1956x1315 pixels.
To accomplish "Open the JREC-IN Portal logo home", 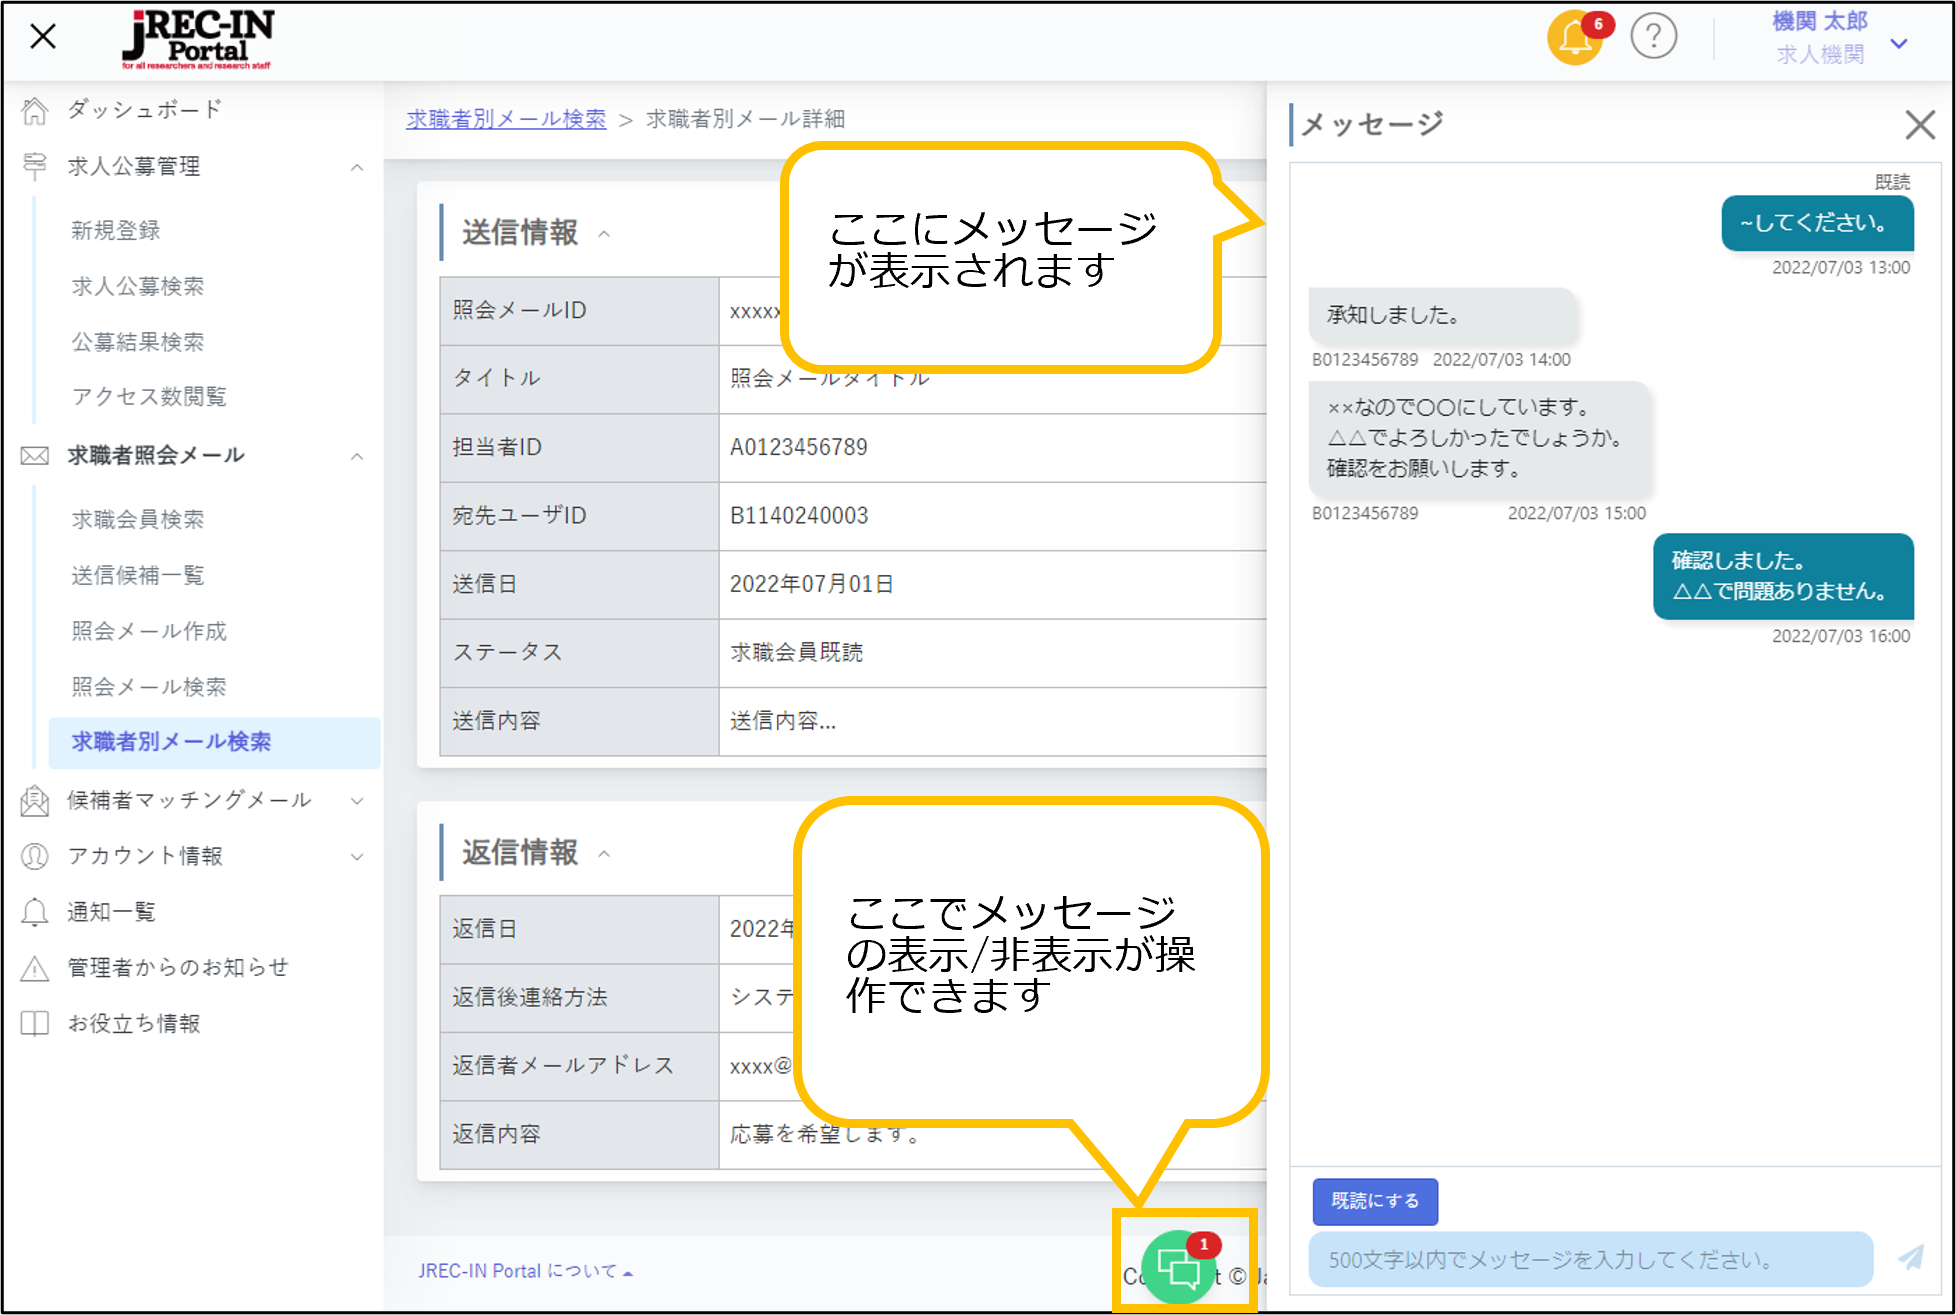I will [x=198, y=38].
